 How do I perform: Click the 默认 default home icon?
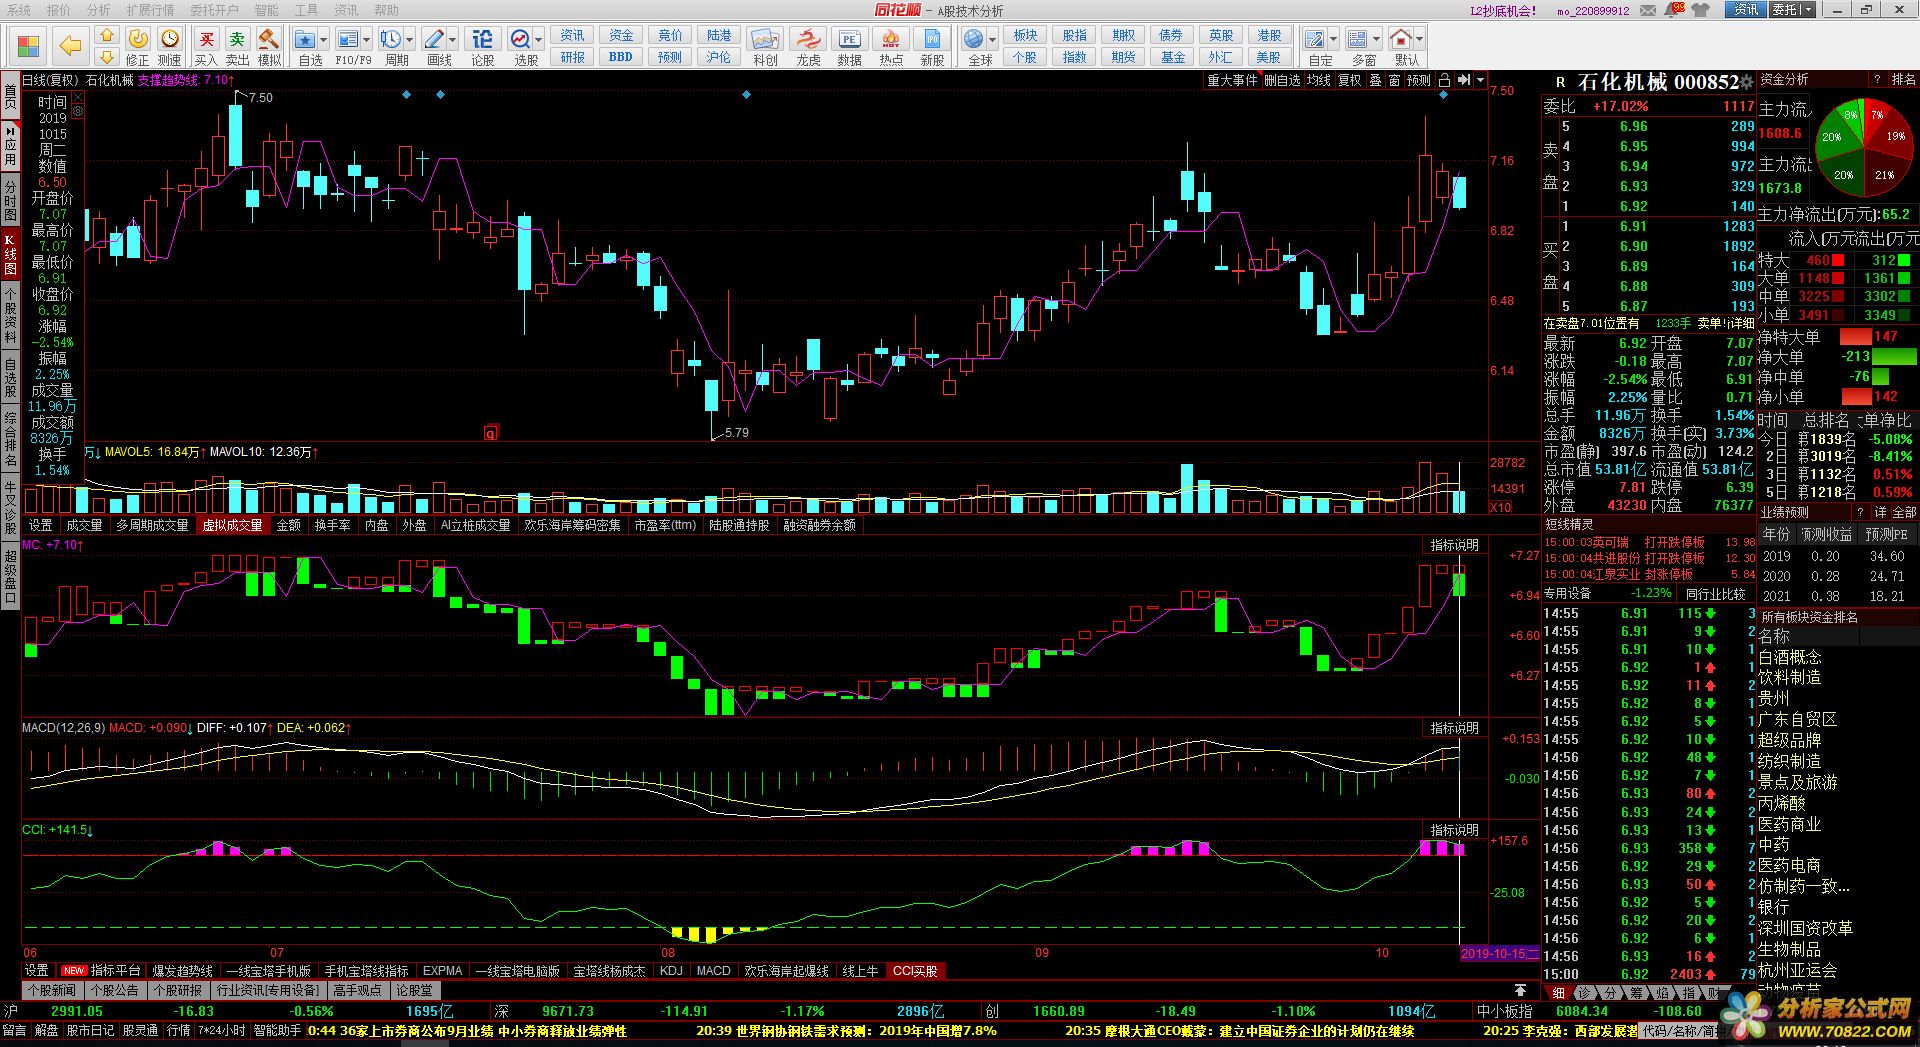(x=1400, y=39)
